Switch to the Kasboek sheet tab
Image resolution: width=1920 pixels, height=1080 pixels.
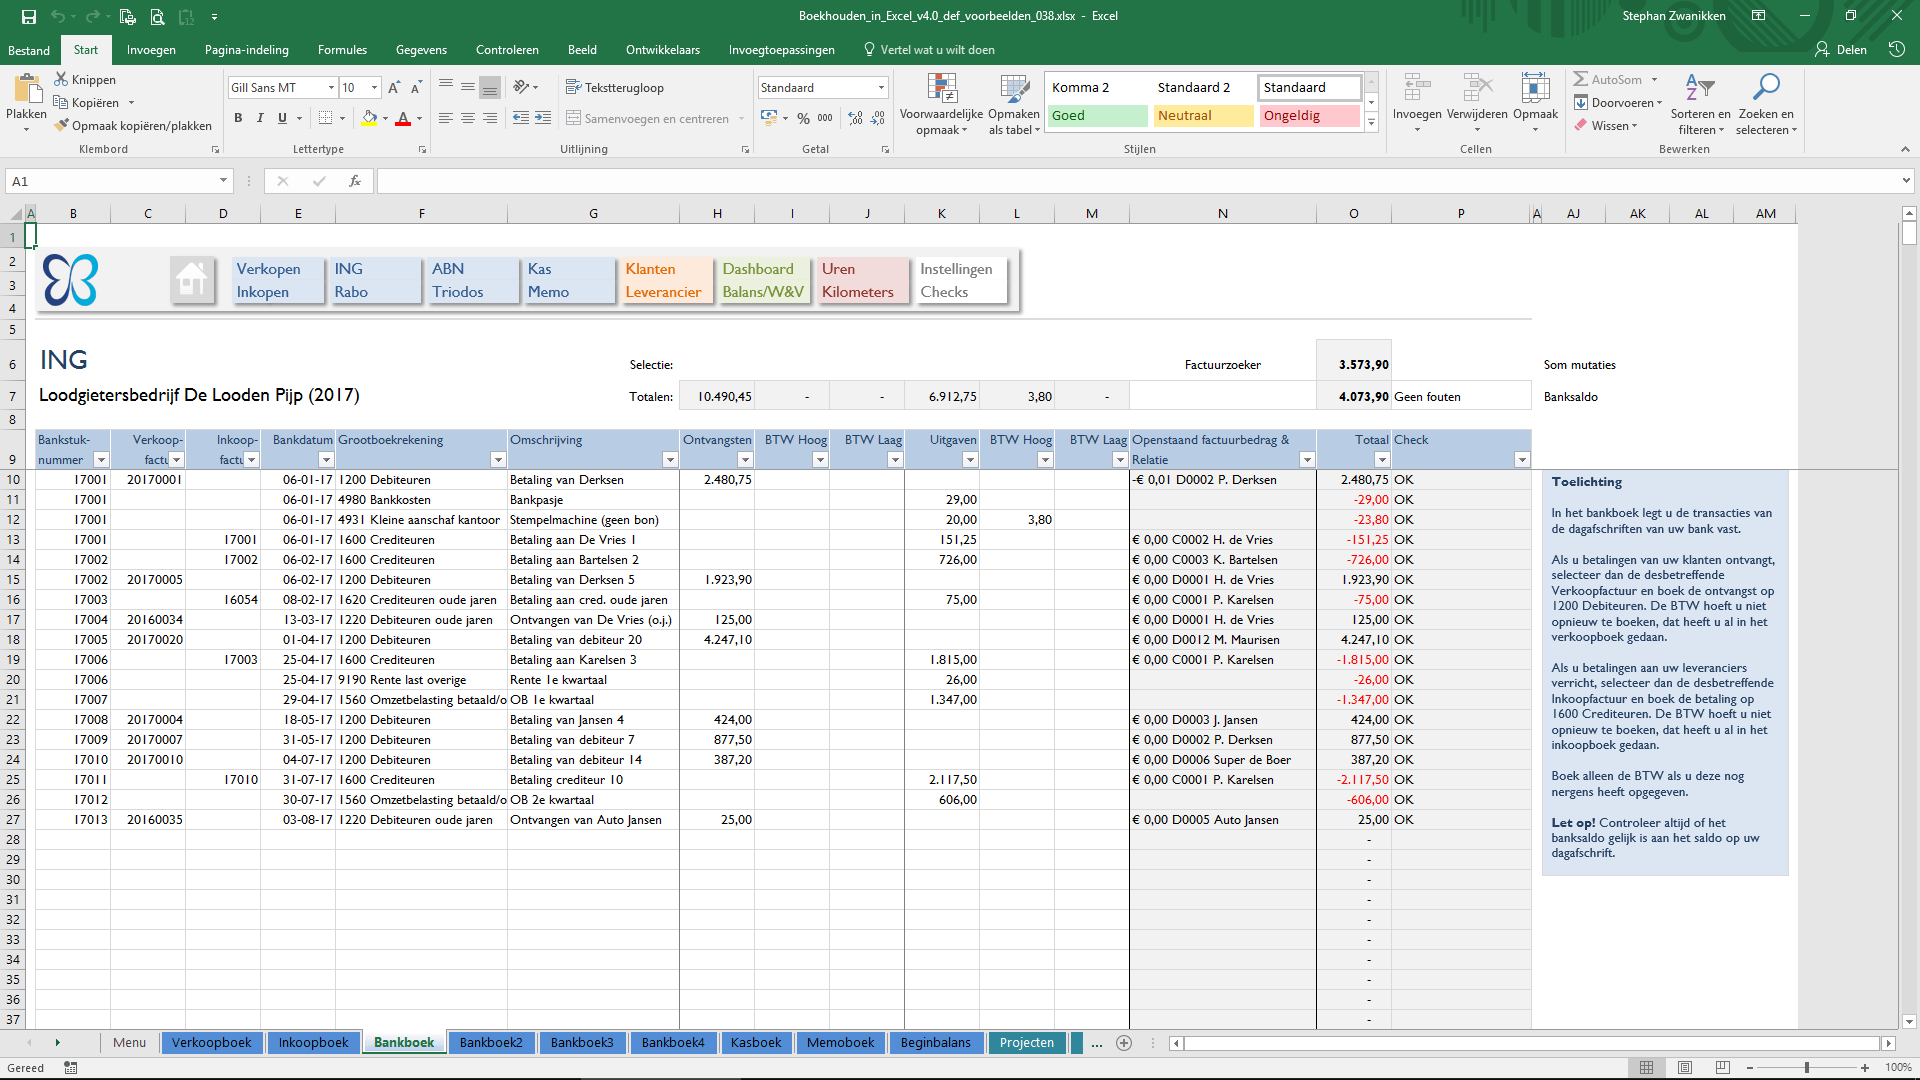(755, 1042)
